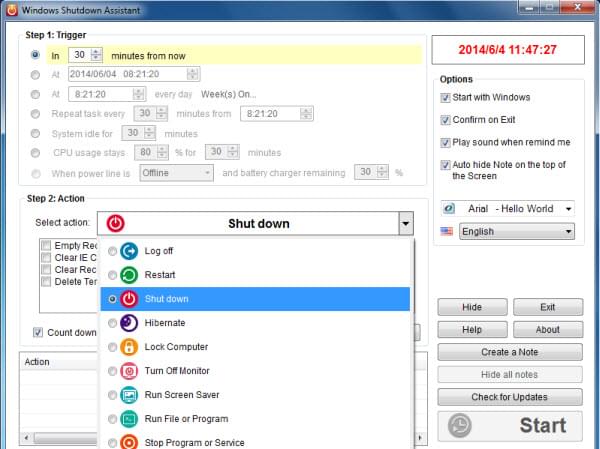Screen dimensions: 600x449
Task: Collapse the Select action dropdown arrow
Action: 404,224
